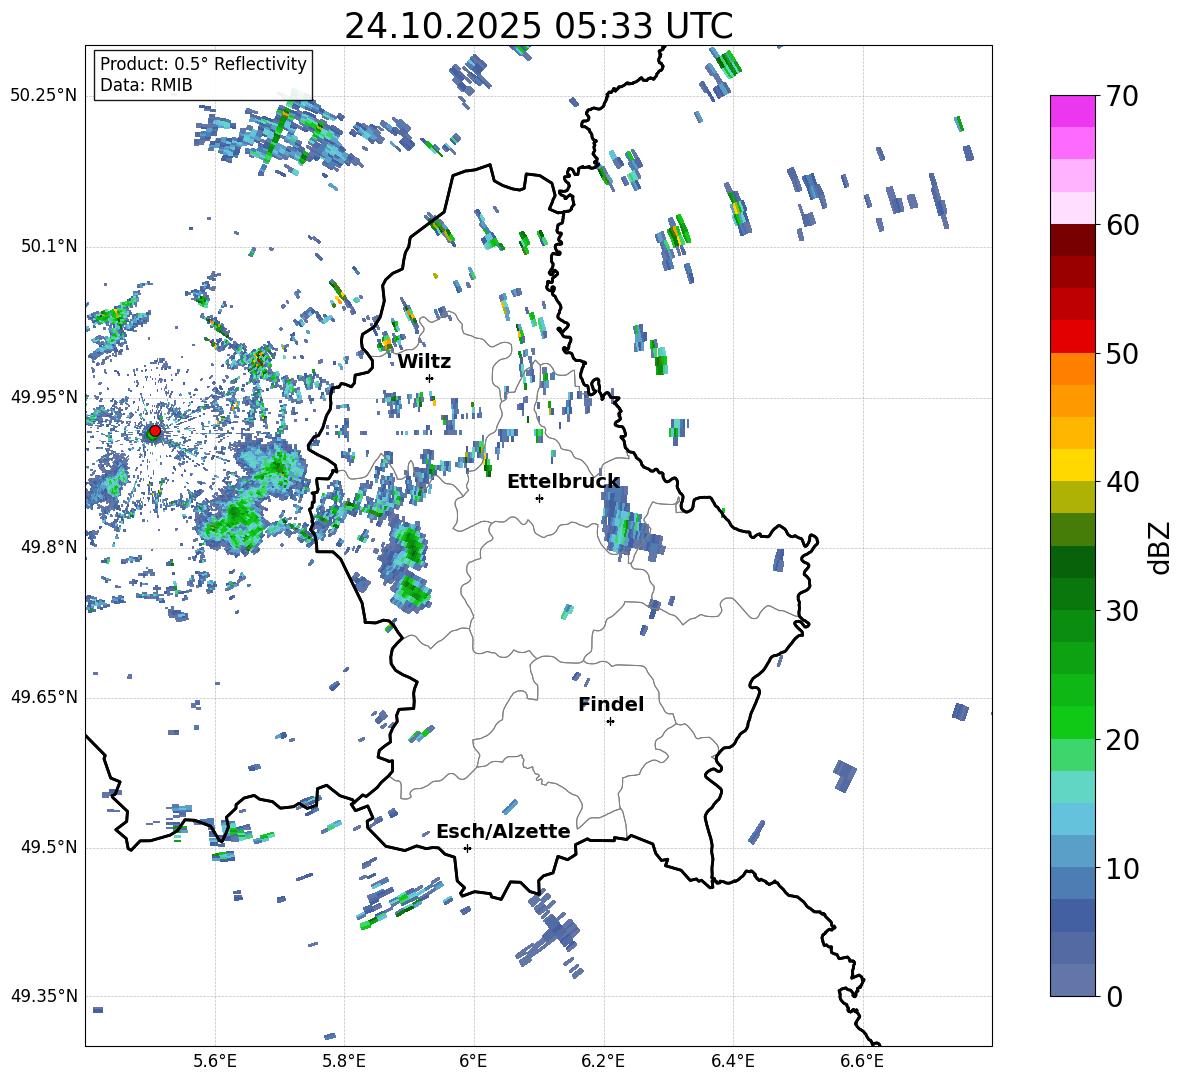Click the cross marker below Wiltz label
The width and height of the screenshot is (1184, 1081).
tap(429, 378)
